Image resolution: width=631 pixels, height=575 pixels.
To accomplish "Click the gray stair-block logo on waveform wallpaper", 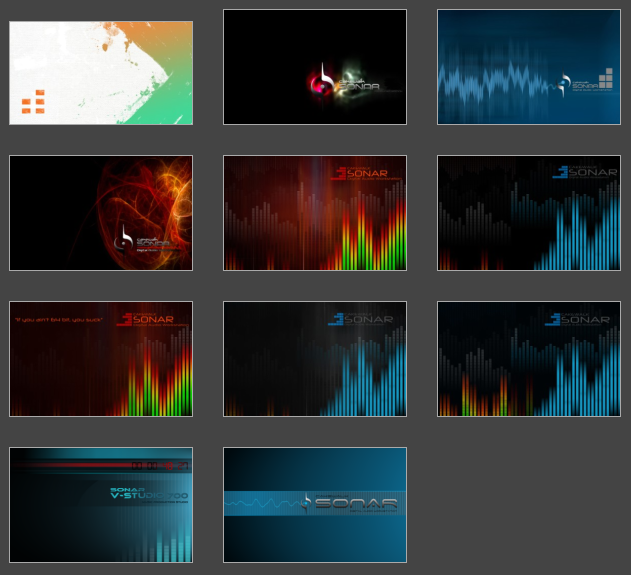I will [x=605, y=78].
